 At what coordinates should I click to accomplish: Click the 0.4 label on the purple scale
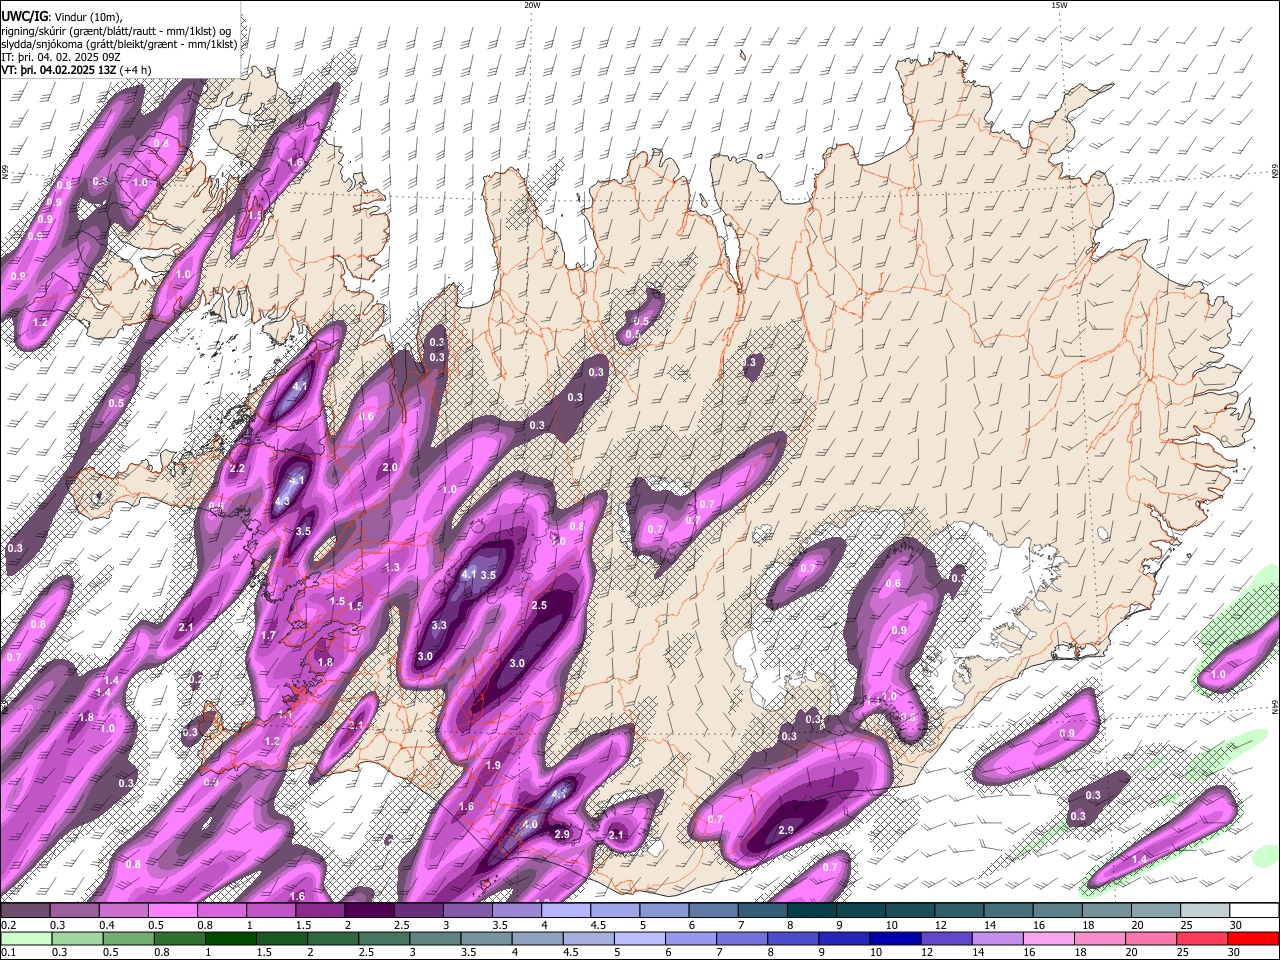click(106, 925)
